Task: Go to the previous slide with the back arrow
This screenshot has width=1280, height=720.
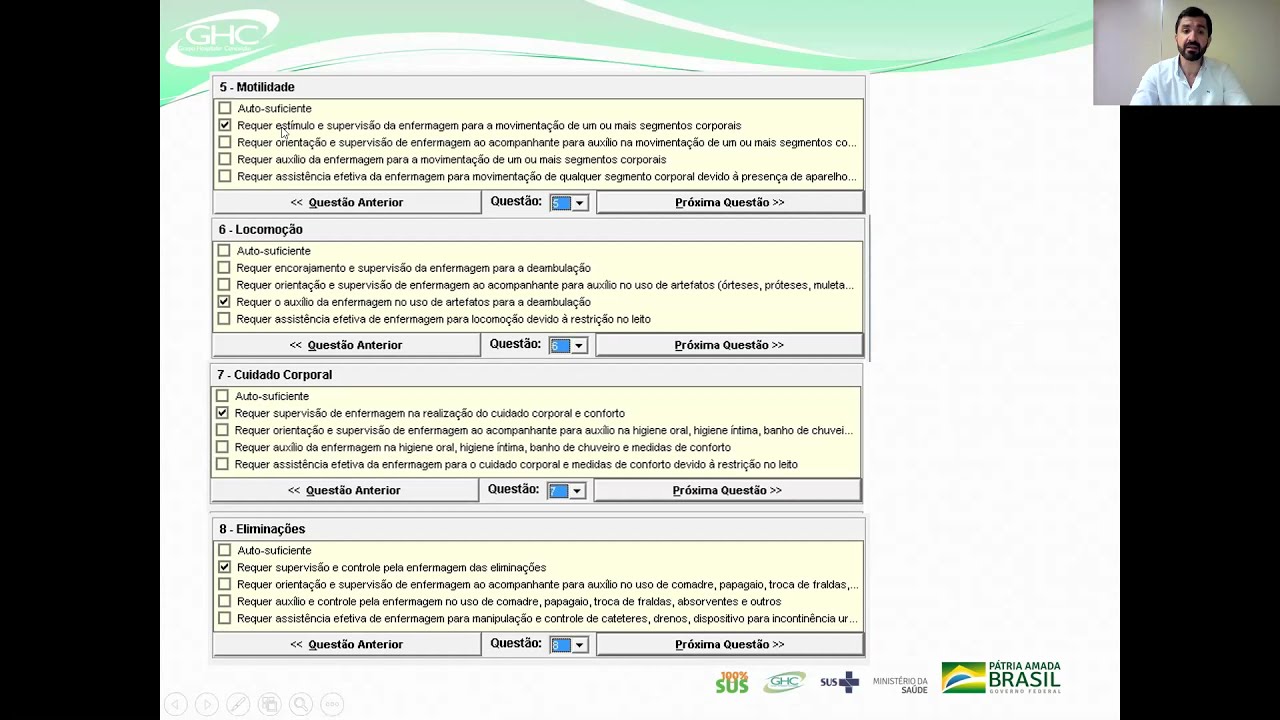Action: click(x=175, y=705)
